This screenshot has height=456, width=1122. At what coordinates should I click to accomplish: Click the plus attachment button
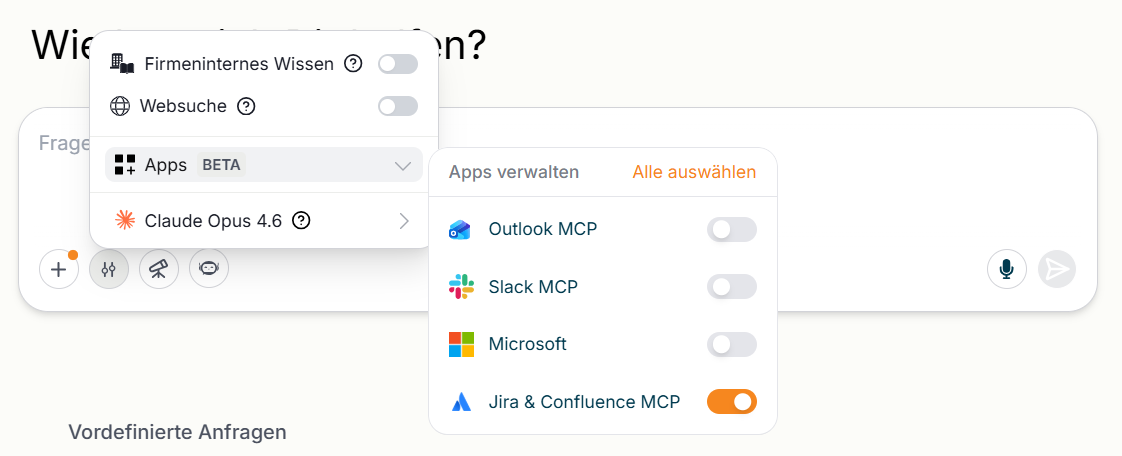[x=59, y=269]
